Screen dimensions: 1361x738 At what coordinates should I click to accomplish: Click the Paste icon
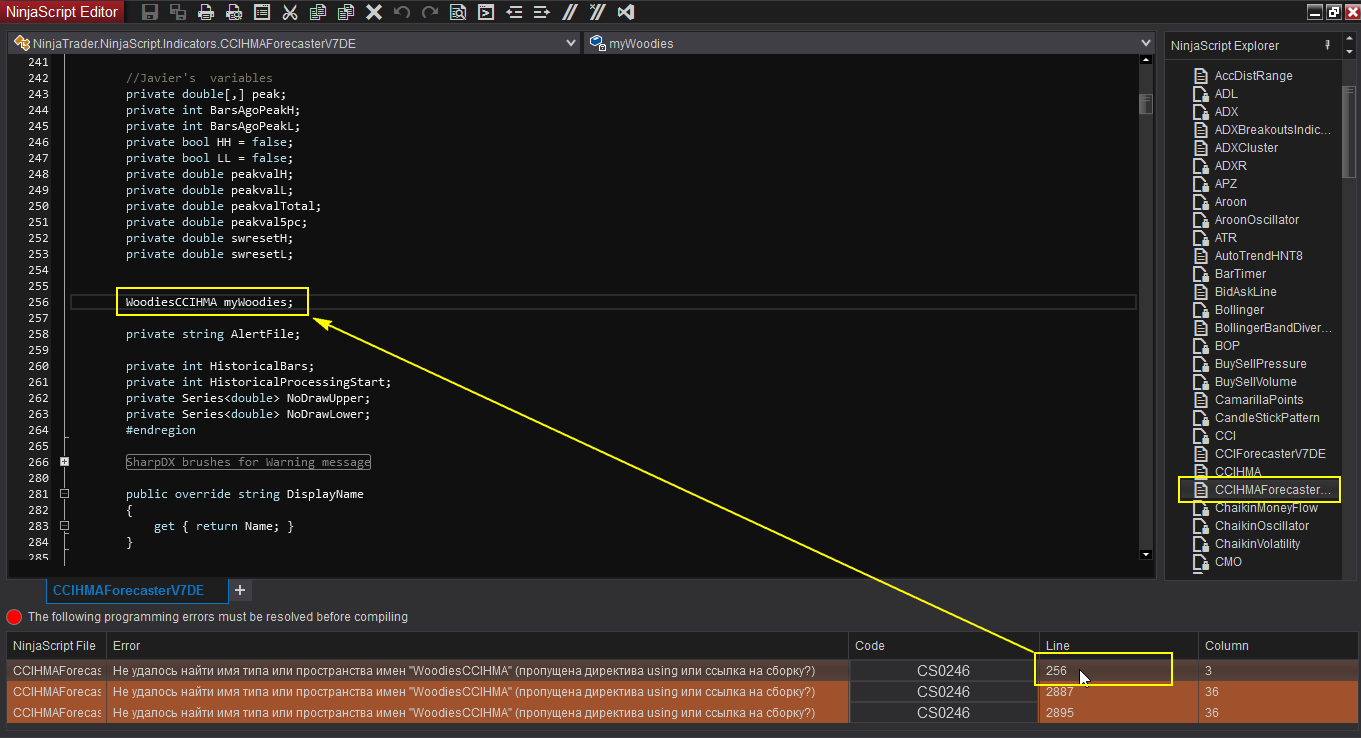tap(346, 12)
